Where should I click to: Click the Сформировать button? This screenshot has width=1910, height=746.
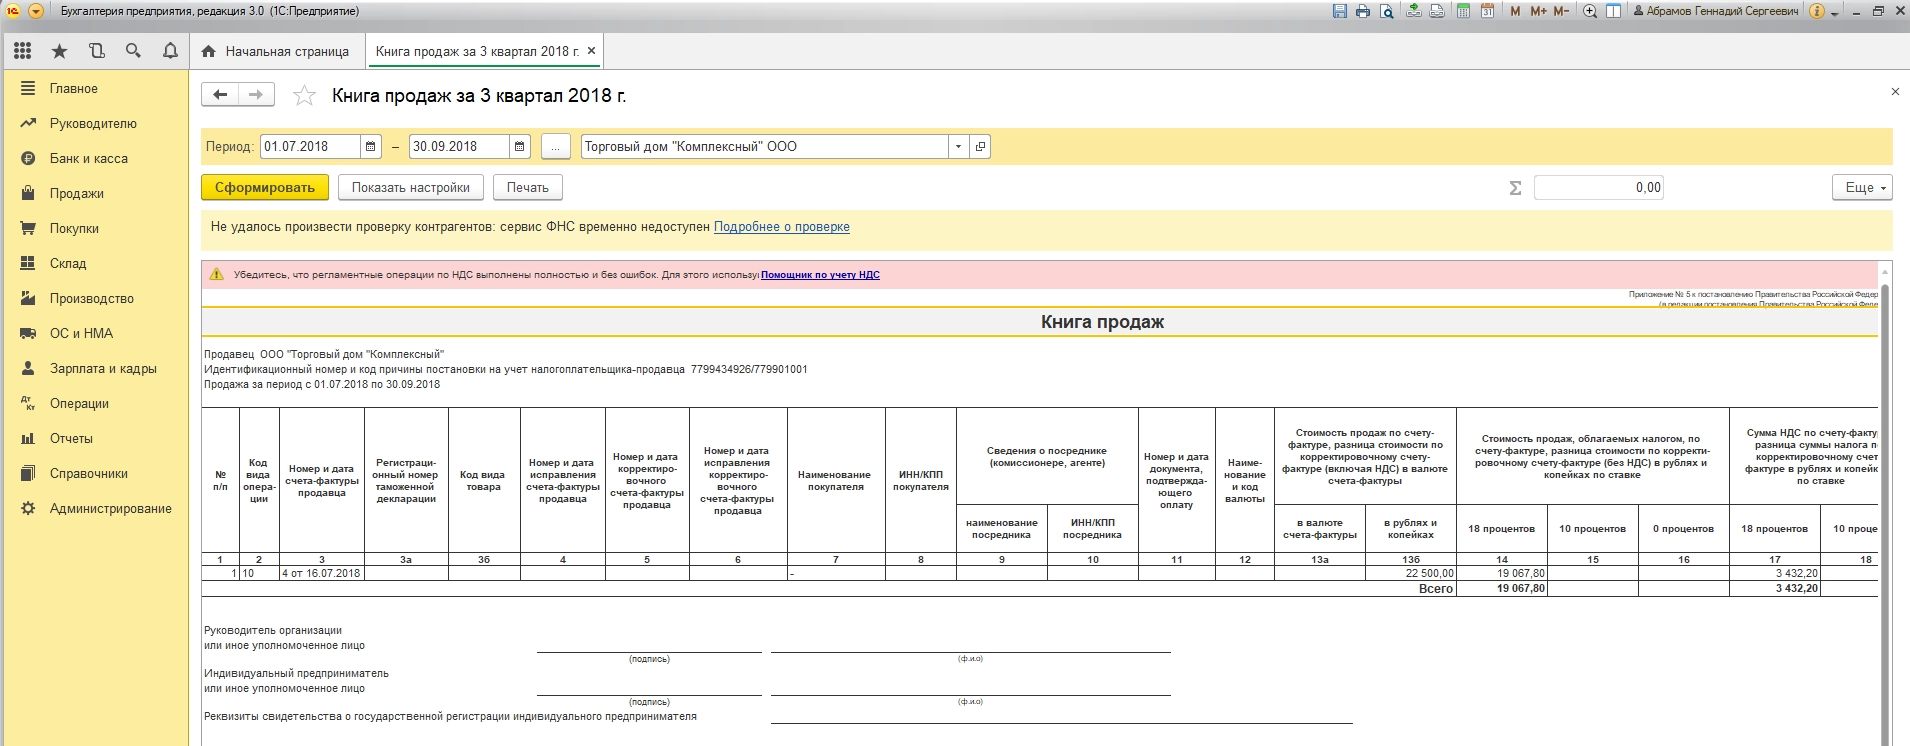[x=264, y=188]
